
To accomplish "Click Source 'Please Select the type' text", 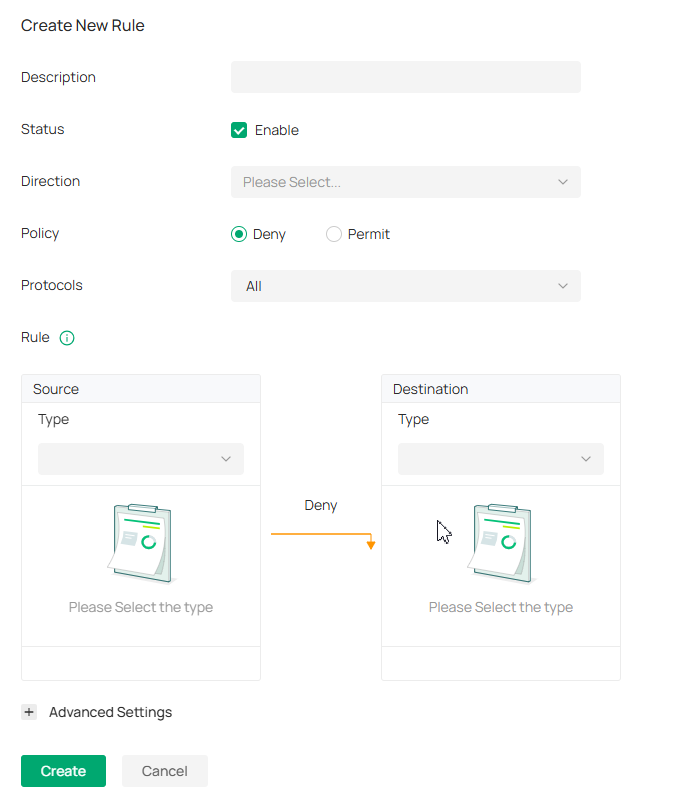I will (x=141, y=607).
